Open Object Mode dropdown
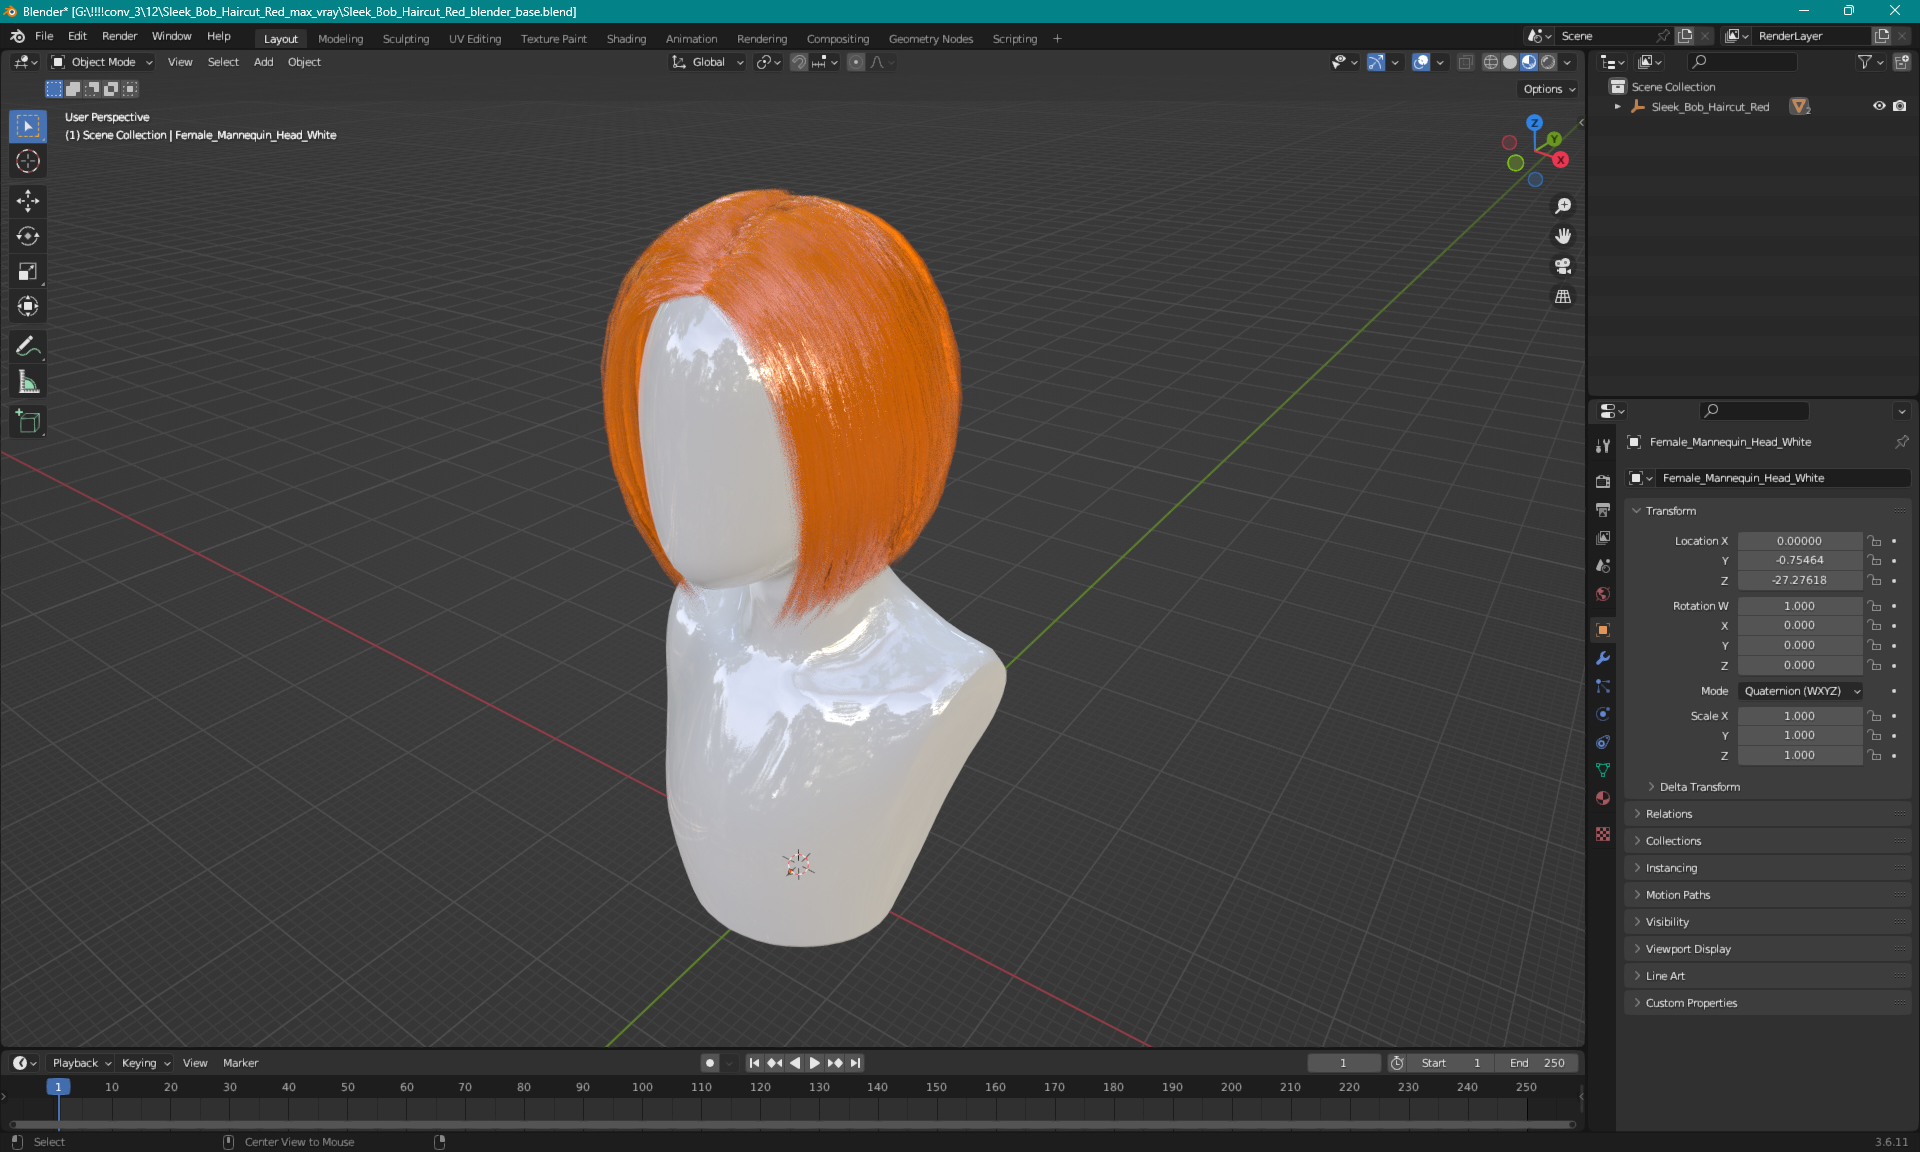 click(102, 62)
